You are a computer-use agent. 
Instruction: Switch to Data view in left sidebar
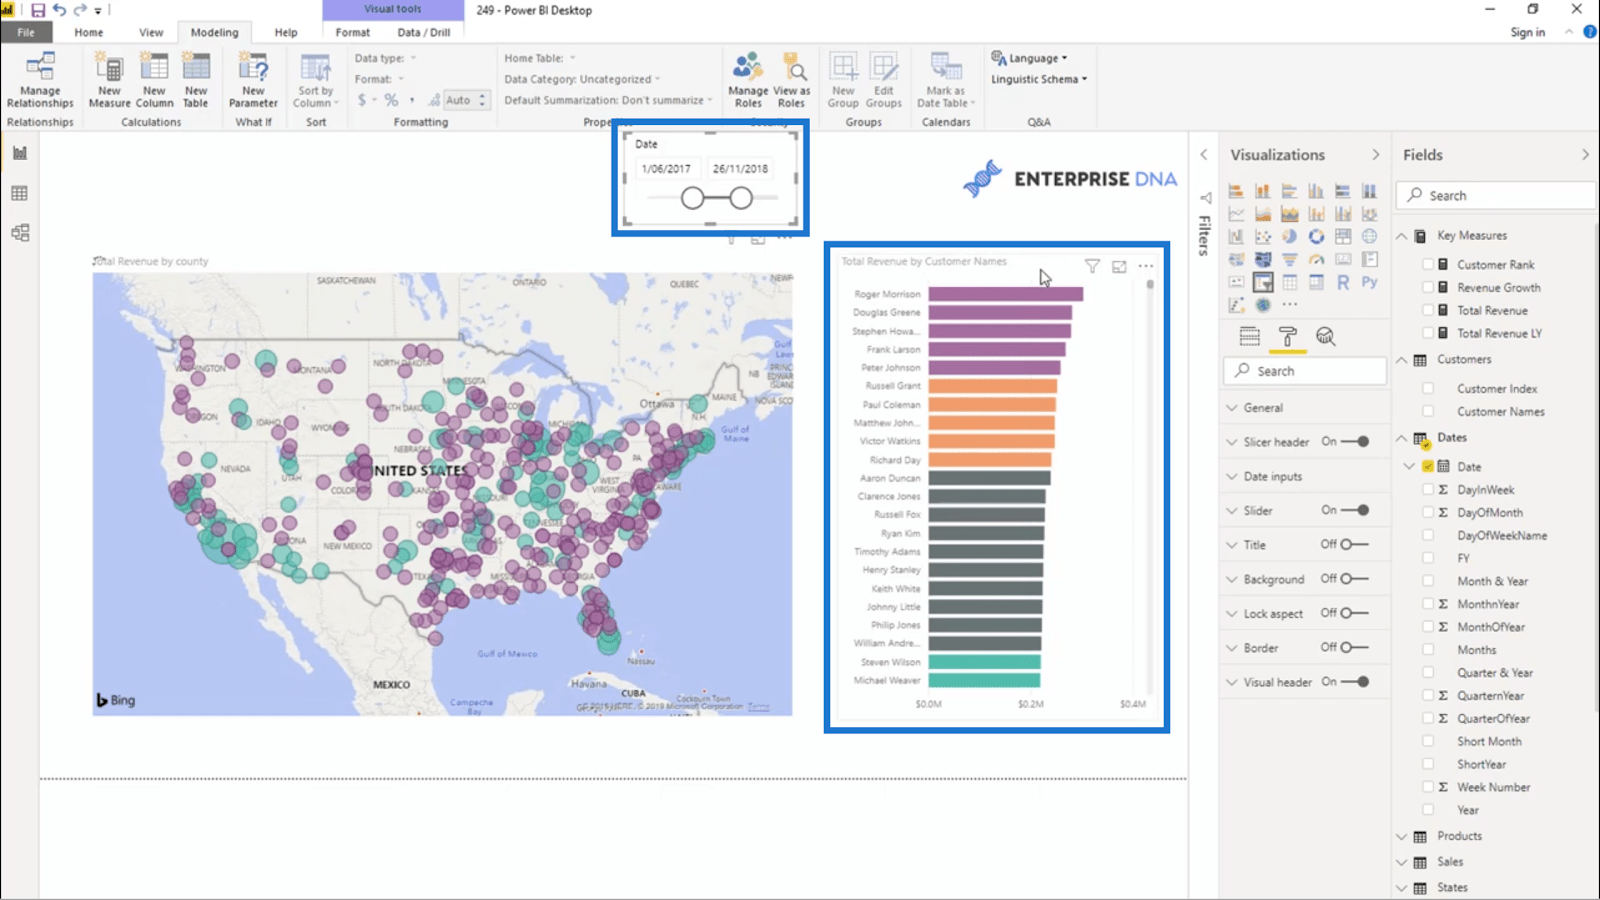point(19,193)
